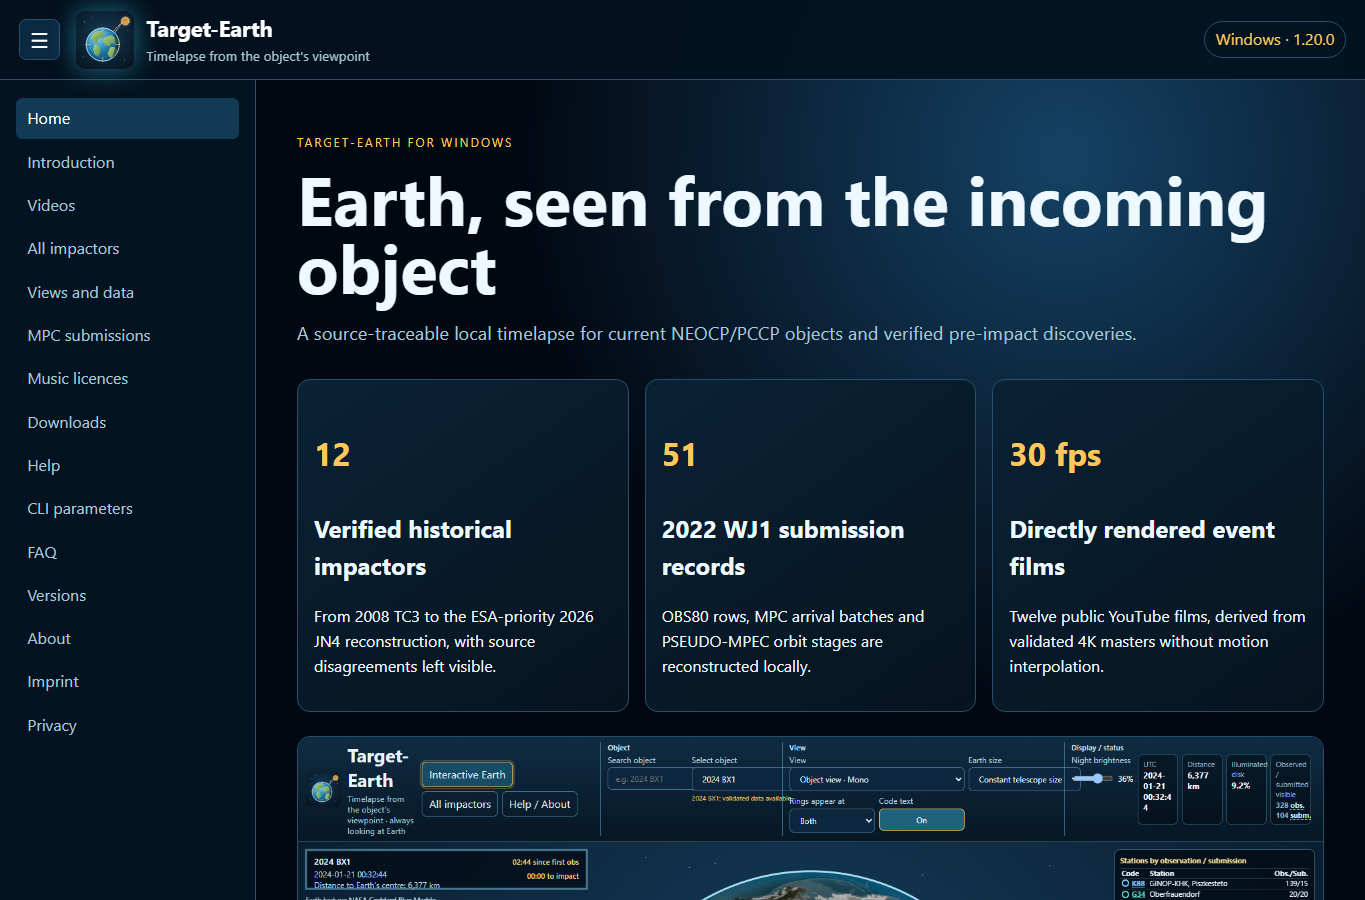Go to Videos in the sidebar
Screen dimensions: 1365x900
[x=127, y=205]
